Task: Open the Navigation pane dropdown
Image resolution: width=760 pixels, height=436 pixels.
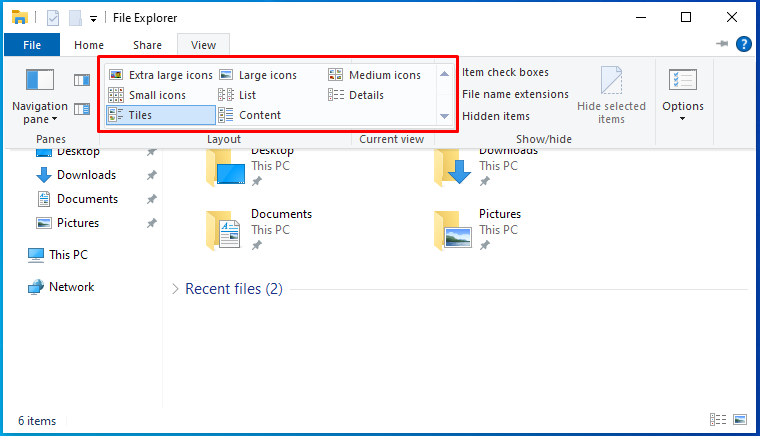Action: click(x=40, y=112)
